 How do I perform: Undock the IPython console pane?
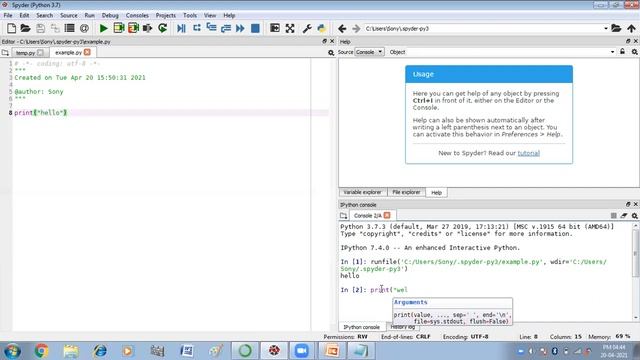click(x=628, y=204)
